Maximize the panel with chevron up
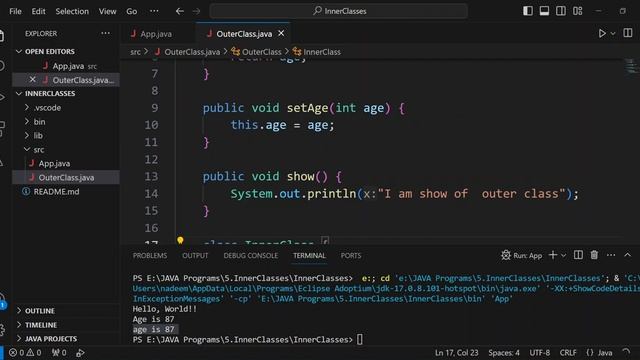This screenshot has height=360, width=640. [627, 255]
